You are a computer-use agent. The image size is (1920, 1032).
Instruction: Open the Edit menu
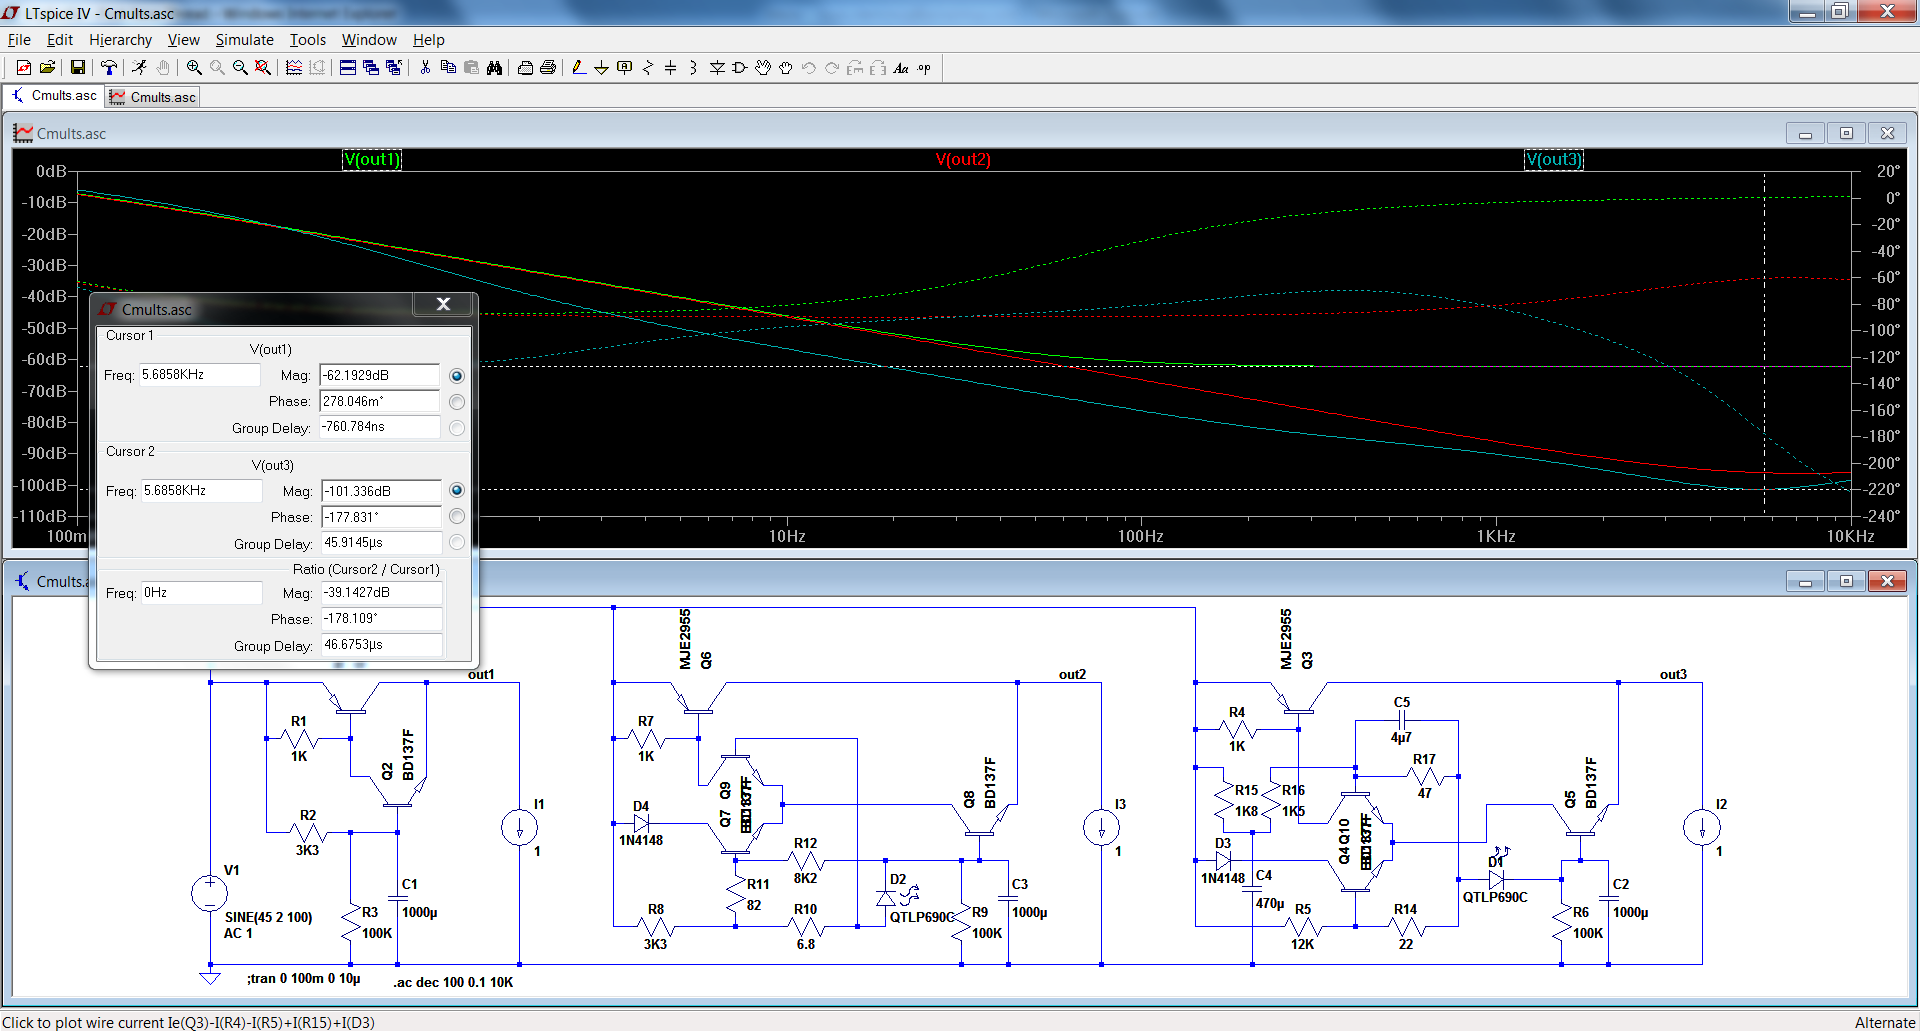[60, 40]
